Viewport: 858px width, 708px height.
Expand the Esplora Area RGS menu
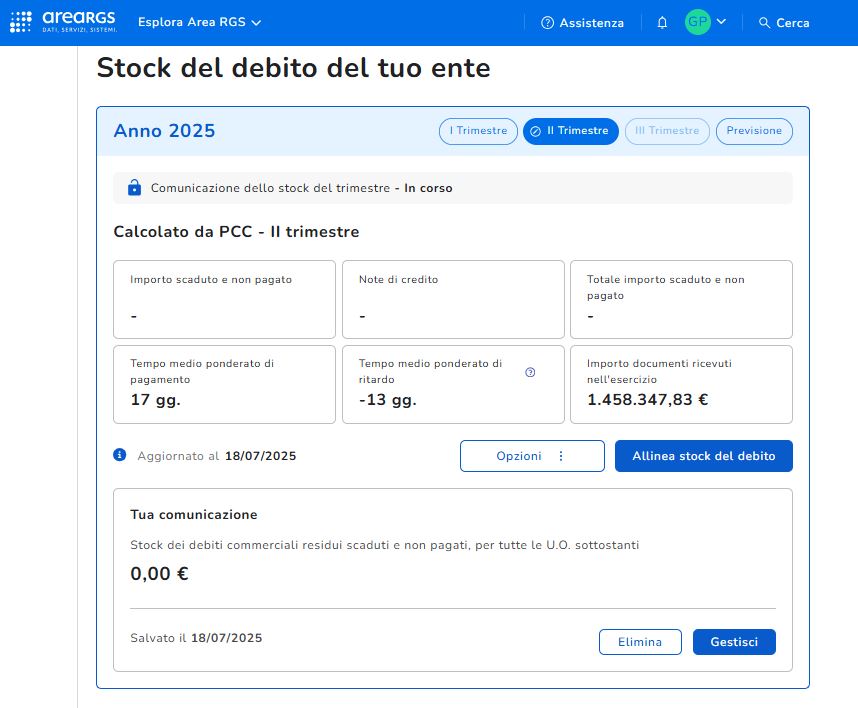coord(199,22)
